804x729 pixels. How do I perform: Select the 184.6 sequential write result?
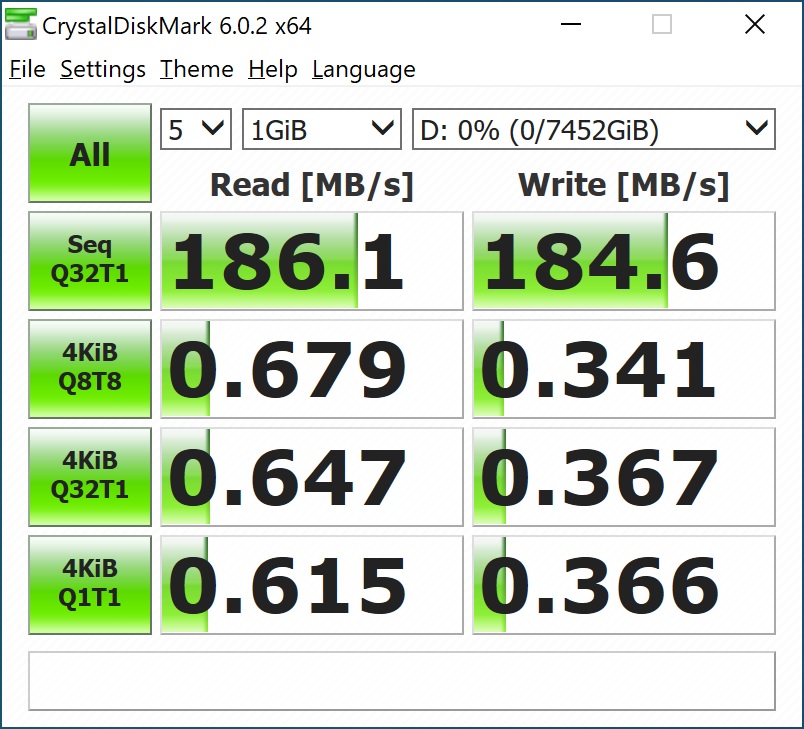[x=624, y=261]
